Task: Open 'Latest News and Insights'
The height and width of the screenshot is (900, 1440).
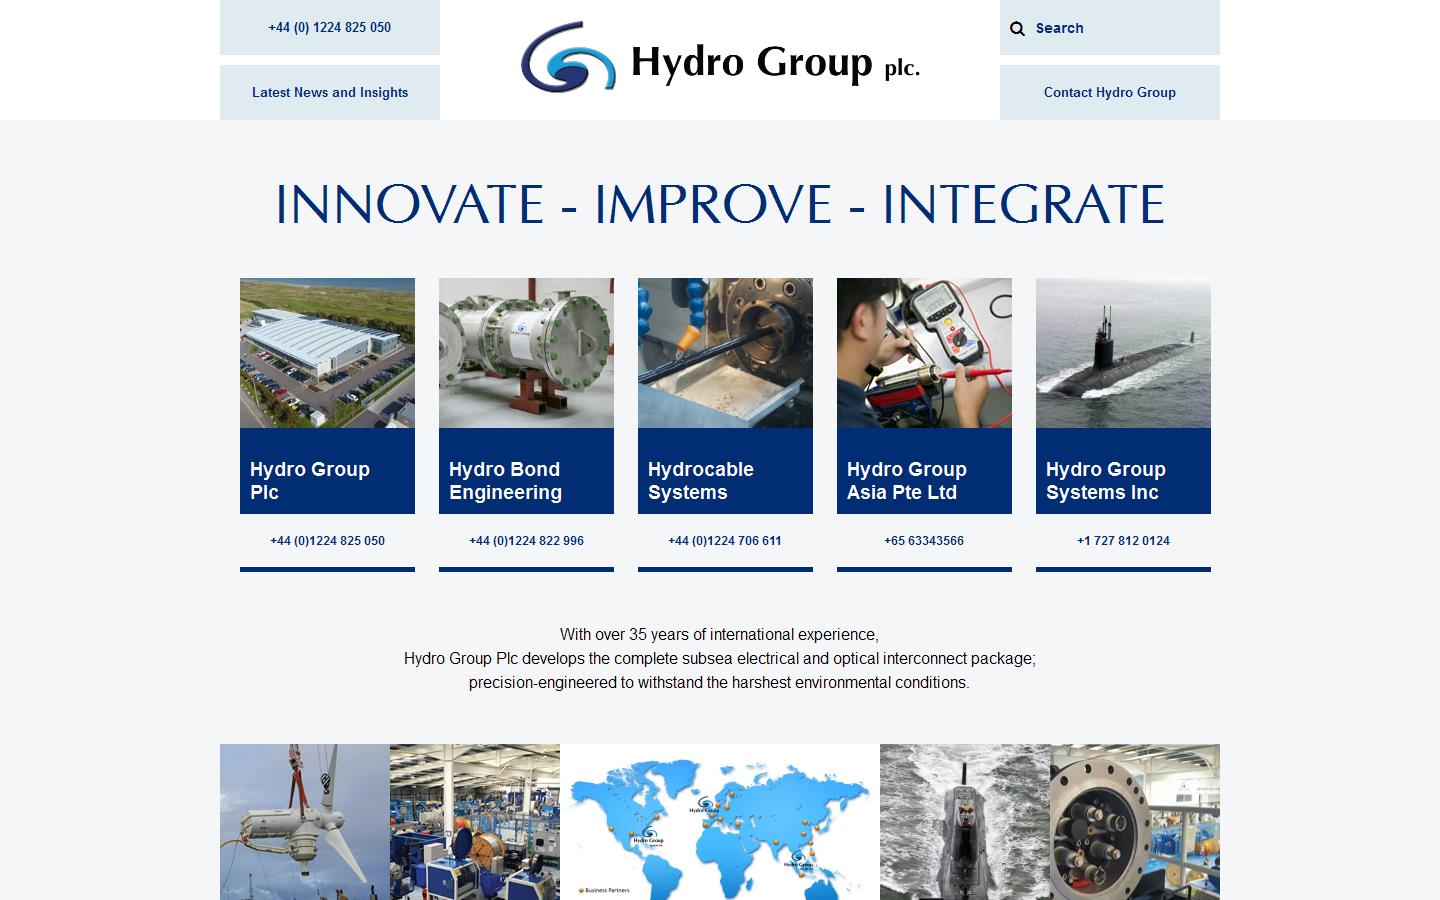Action: pyautogui.click(x=329, y=92)
